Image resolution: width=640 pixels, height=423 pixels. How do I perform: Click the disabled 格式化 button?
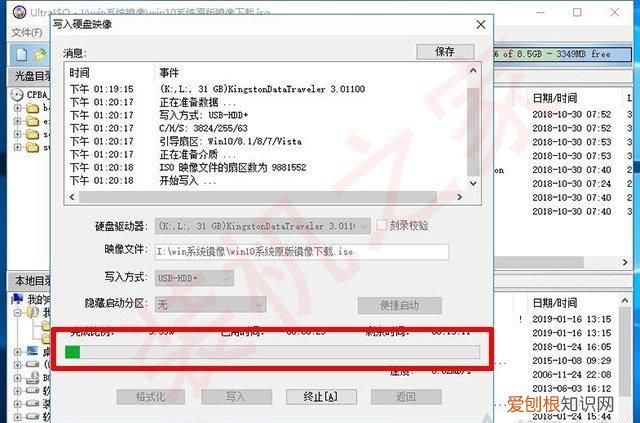point(151,396)
